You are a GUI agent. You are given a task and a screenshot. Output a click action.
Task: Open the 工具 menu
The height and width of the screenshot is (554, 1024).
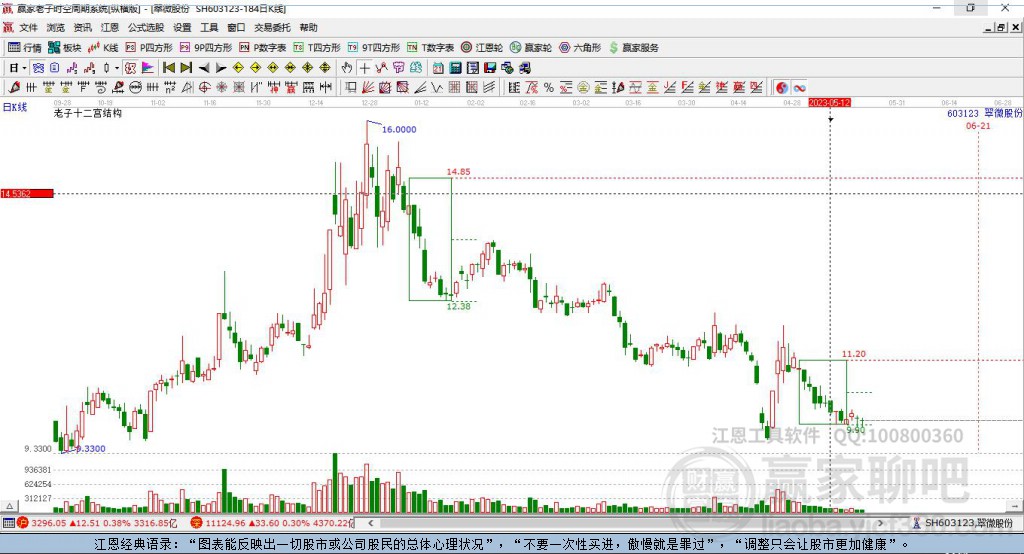(209, 27)
